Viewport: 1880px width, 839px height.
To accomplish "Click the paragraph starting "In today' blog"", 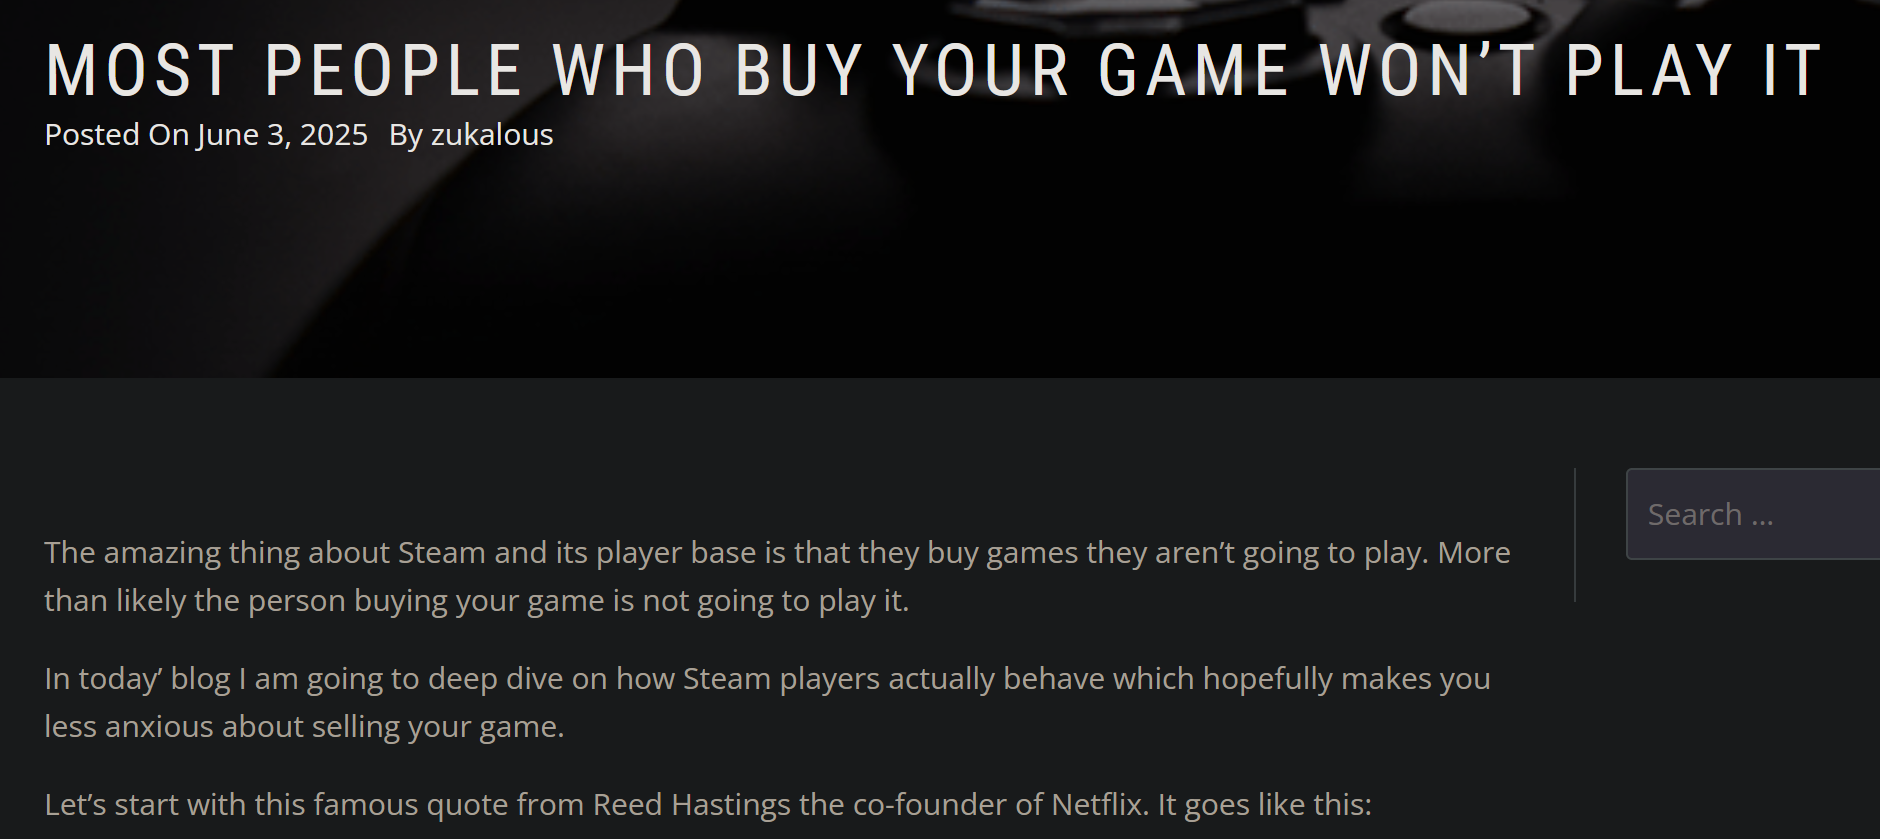I will (x=766, y=679).
